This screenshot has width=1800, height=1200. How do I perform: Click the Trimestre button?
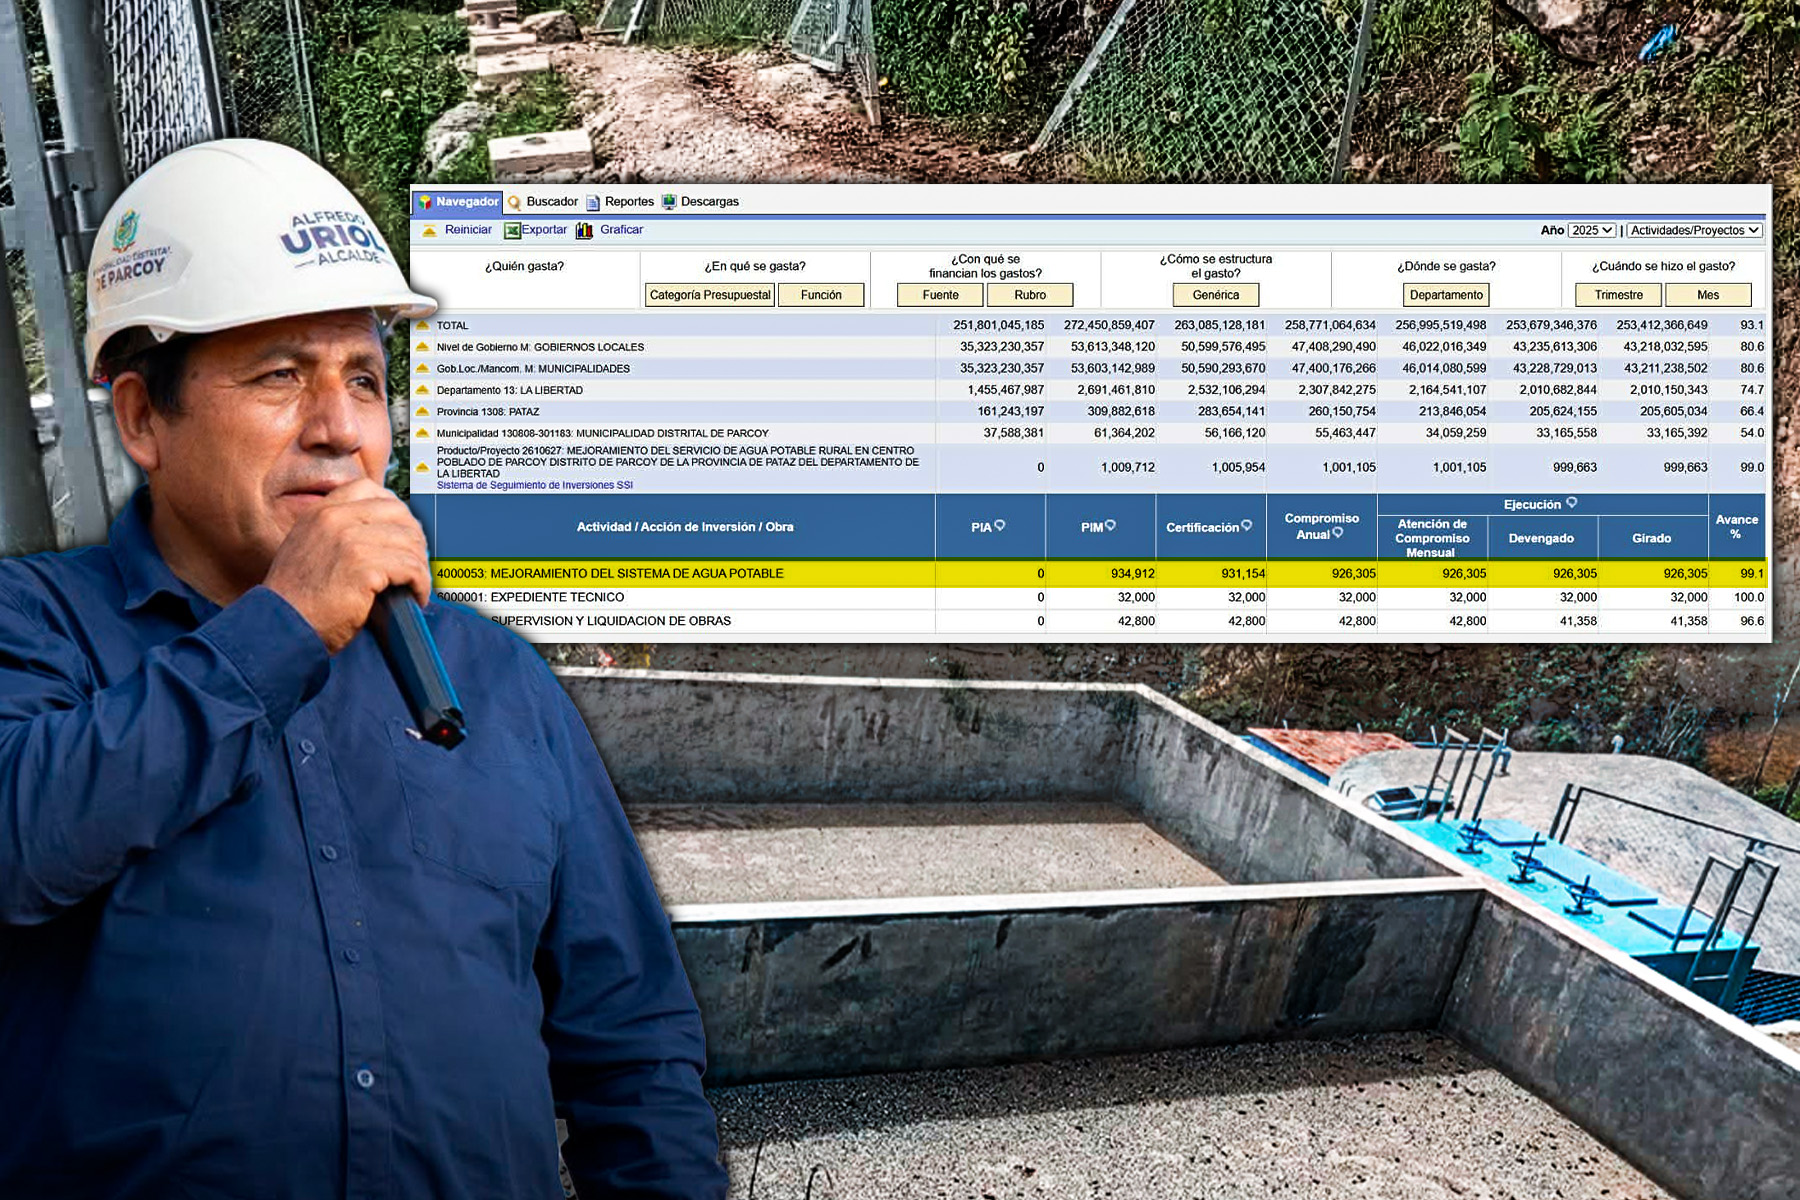click(x=1618, y=295)
